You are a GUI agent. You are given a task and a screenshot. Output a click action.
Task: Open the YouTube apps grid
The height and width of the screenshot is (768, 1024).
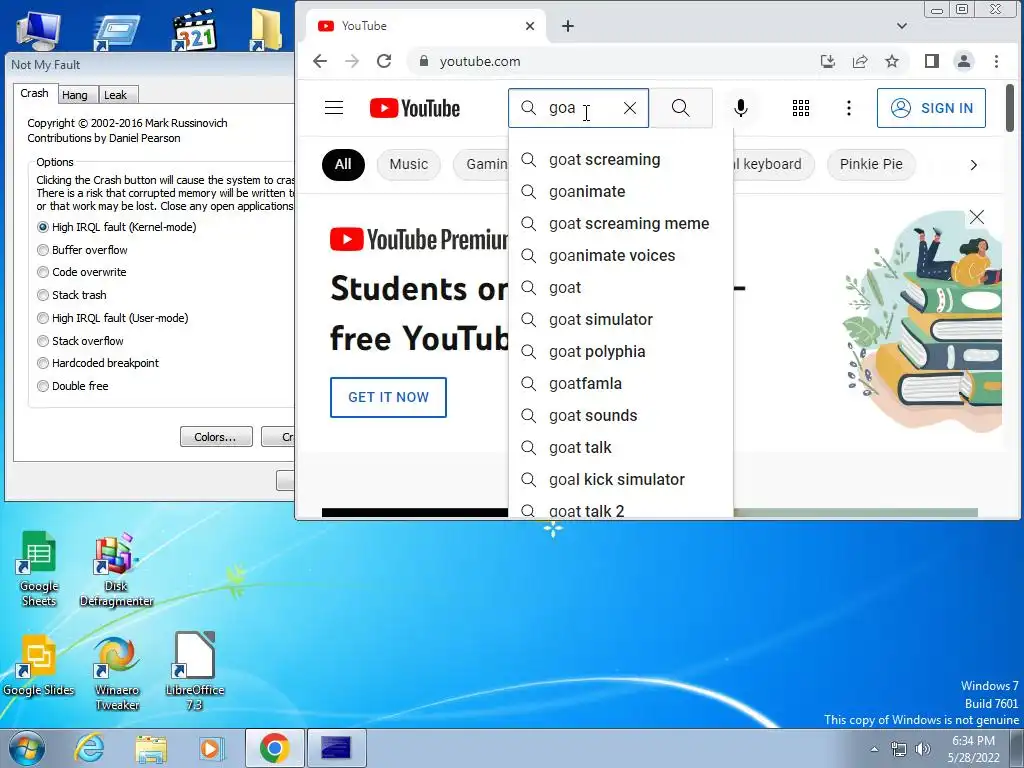[x=801, y=108]
